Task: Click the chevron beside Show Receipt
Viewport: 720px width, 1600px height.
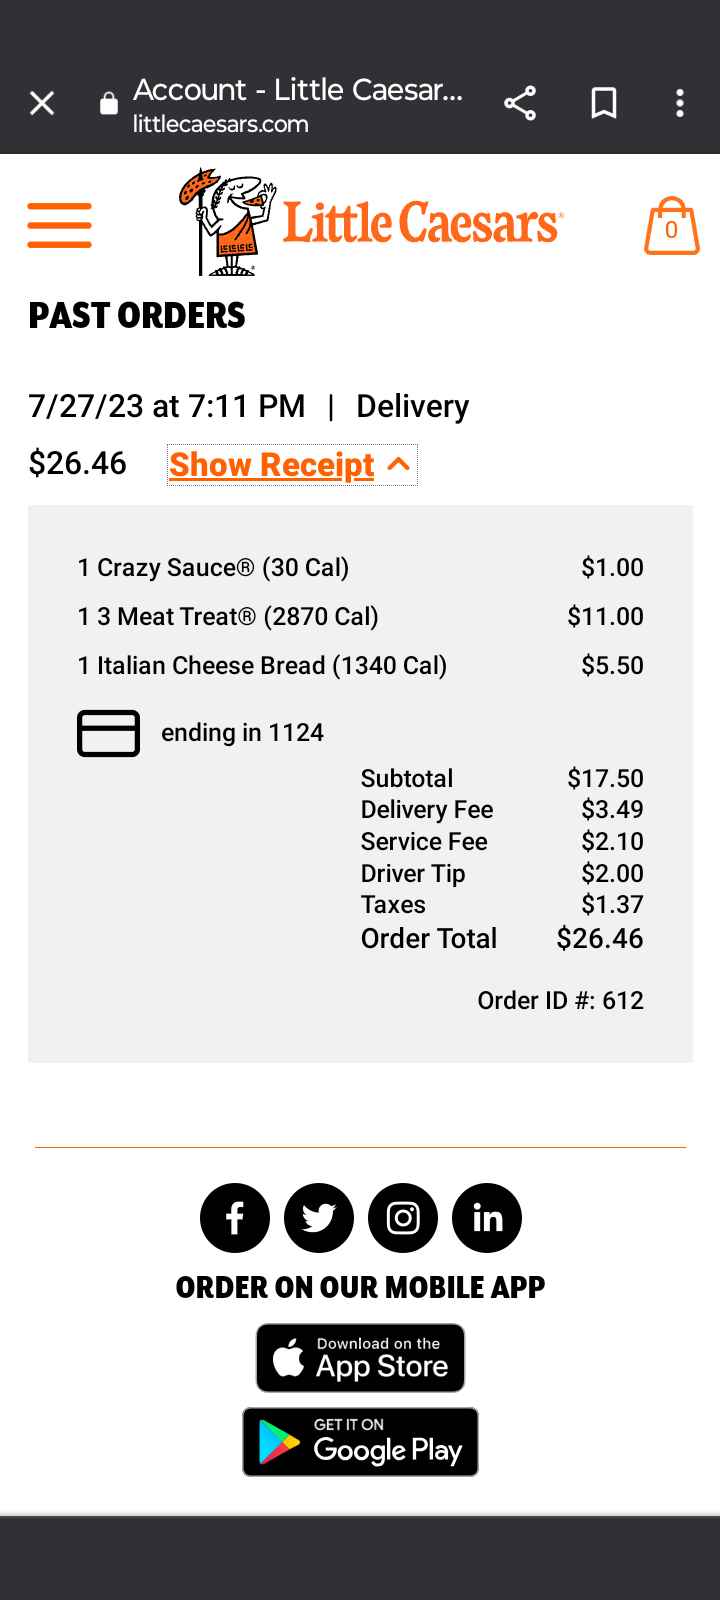Action: [x=399, y=465]
